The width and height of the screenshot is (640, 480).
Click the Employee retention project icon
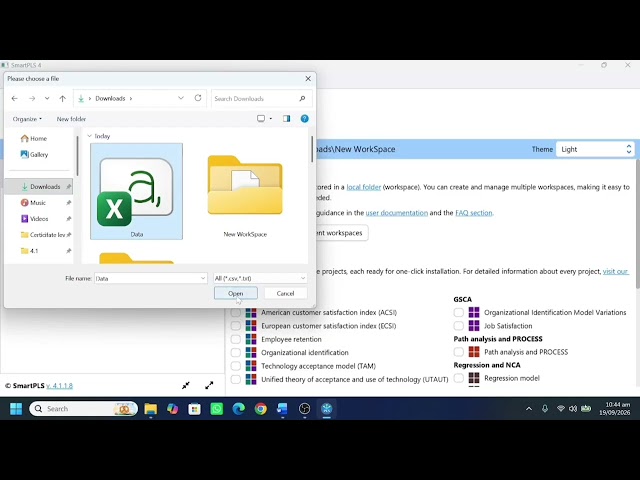coord(251,339)
